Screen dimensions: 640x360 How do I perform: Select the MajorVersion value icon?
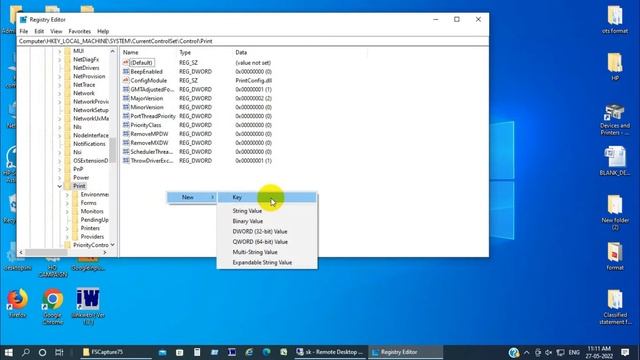pos(126,98)
